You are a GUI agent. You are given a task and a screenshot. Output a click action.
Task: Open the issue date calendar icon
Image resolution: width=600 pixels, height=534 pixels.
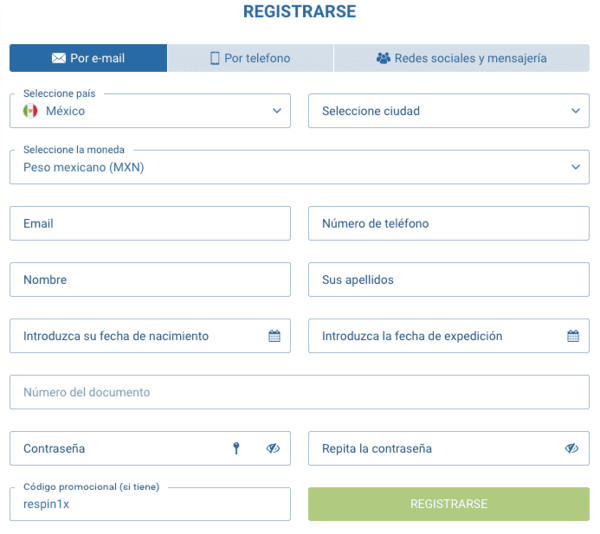pyautogui.click(x=573, y=336)
